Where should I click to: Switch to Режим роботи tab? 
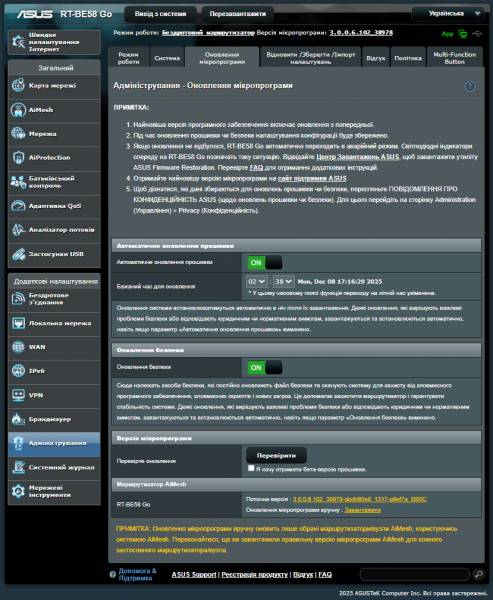click(x=129, y=58)
